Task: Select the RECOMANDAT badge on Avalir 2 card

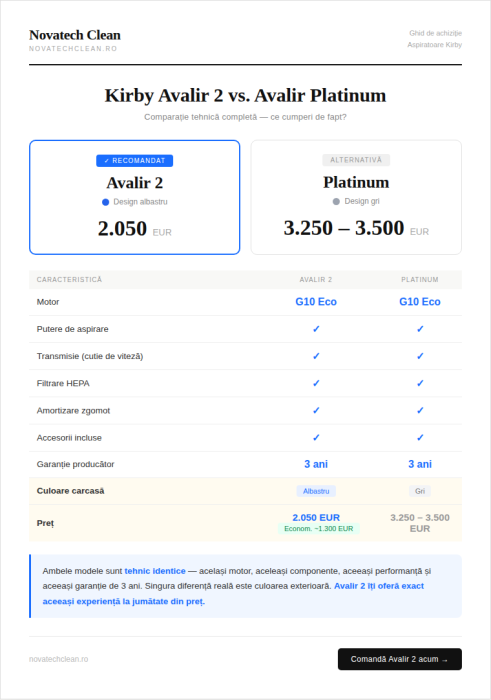Action: pos(134,161)
